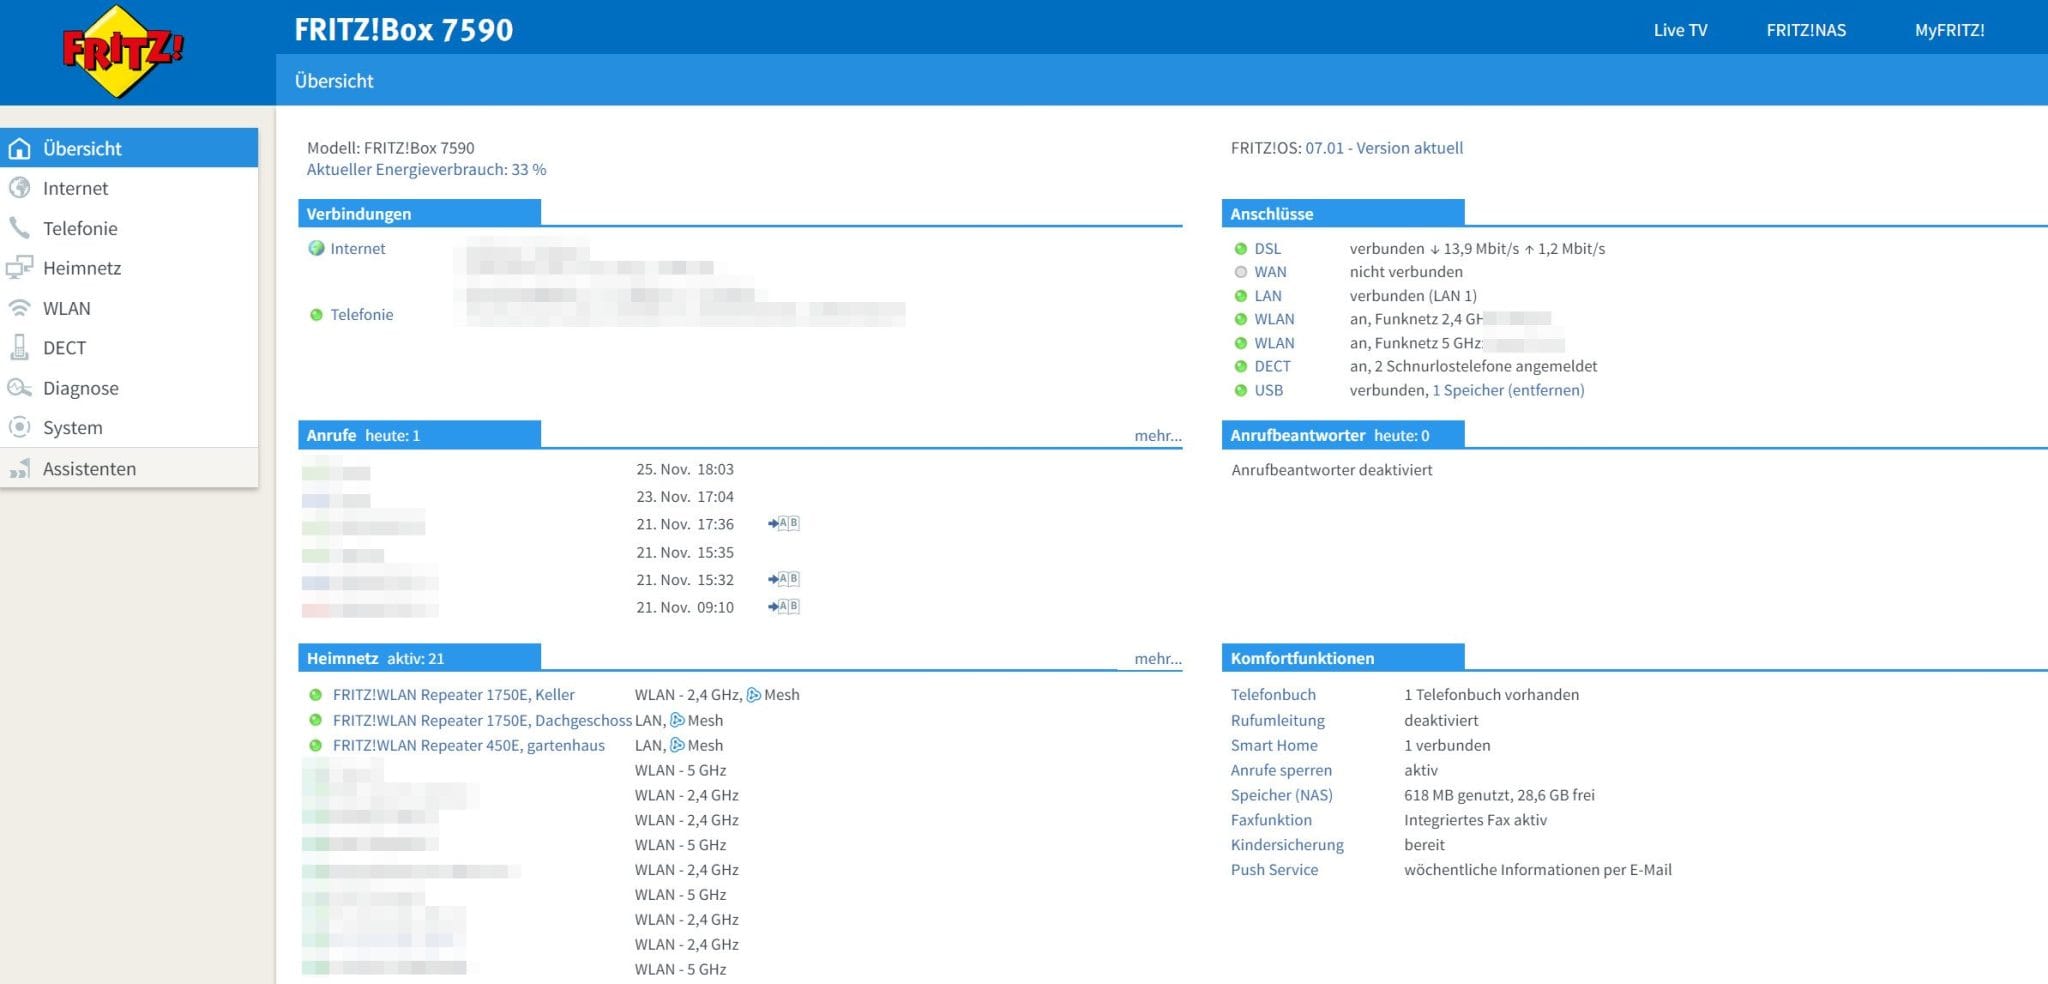The image size is (2048, 984).
Task: Go to MyFRITZ! in the header
Action: pyautogui.click(x=1949, y=30)
